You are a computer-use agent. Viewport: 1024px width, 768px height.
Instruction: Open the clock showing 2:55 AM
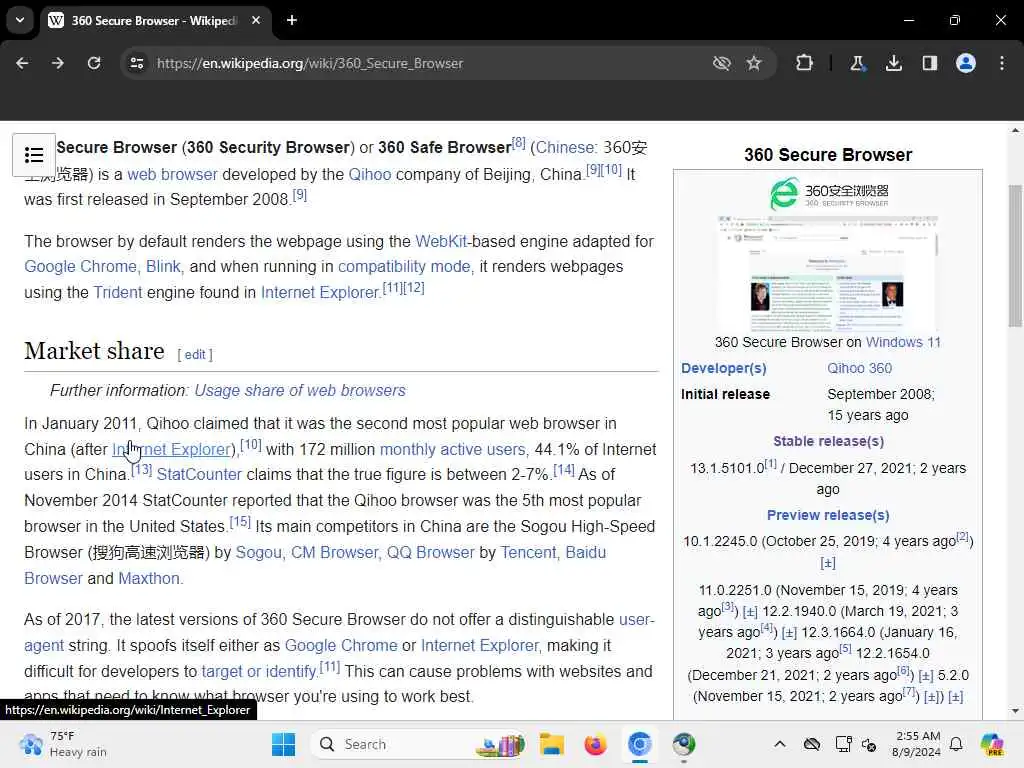click(x=916, y=744)
